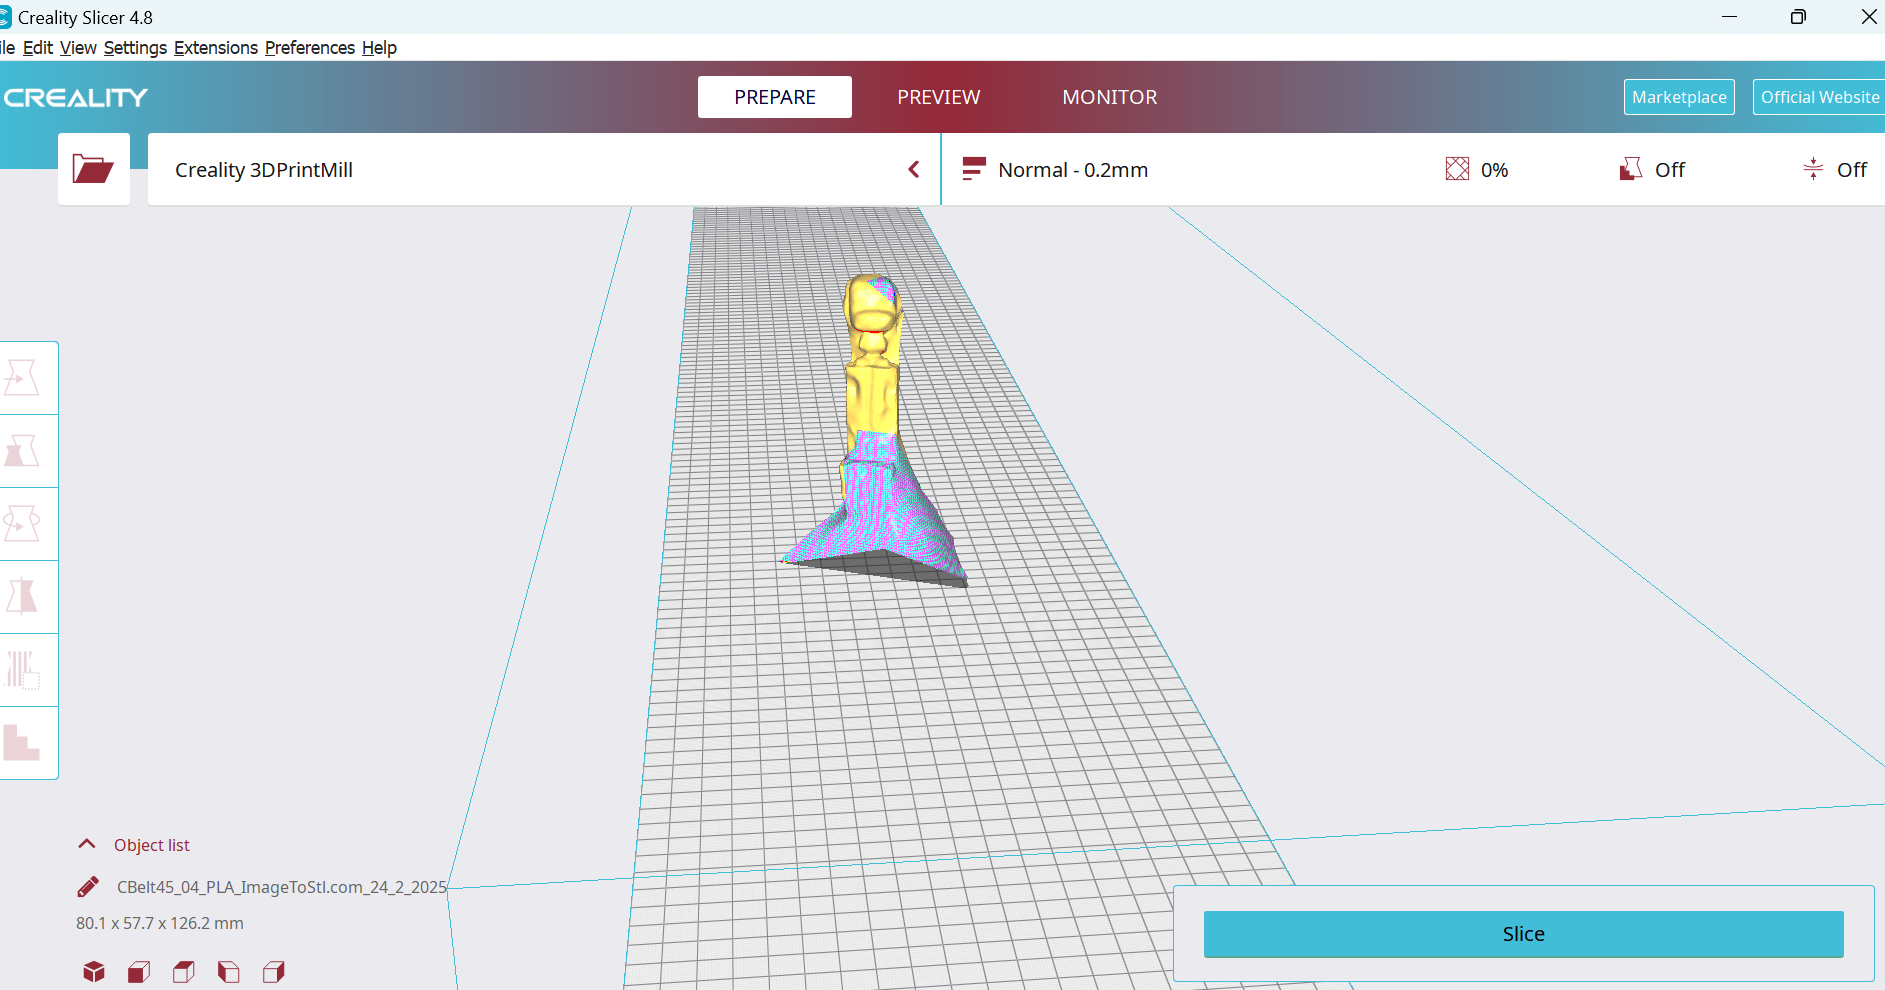Select the Mirror tool in left toolbar
Image resolution: width=1885 pixels, height=990 pixels.
pyautogui.click(x=24, y=597)
